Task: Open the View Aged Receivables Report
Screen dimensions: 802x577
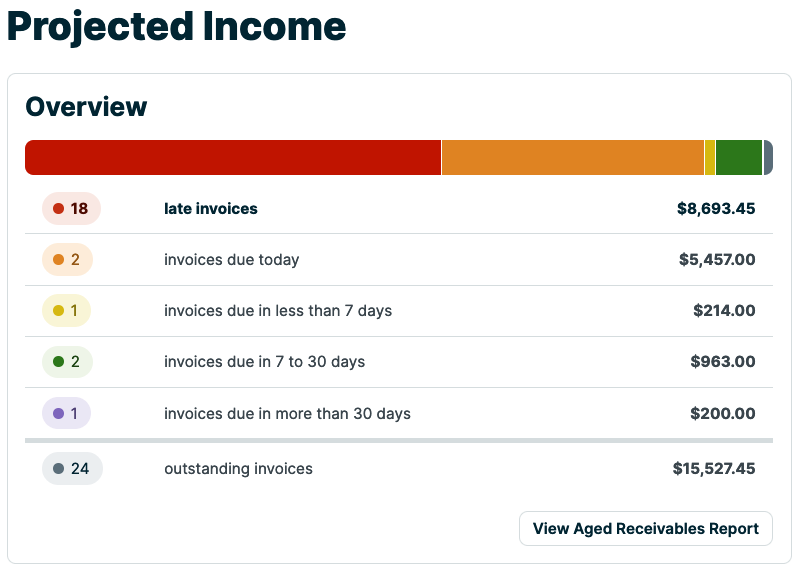Action: (x=645, y=528)
